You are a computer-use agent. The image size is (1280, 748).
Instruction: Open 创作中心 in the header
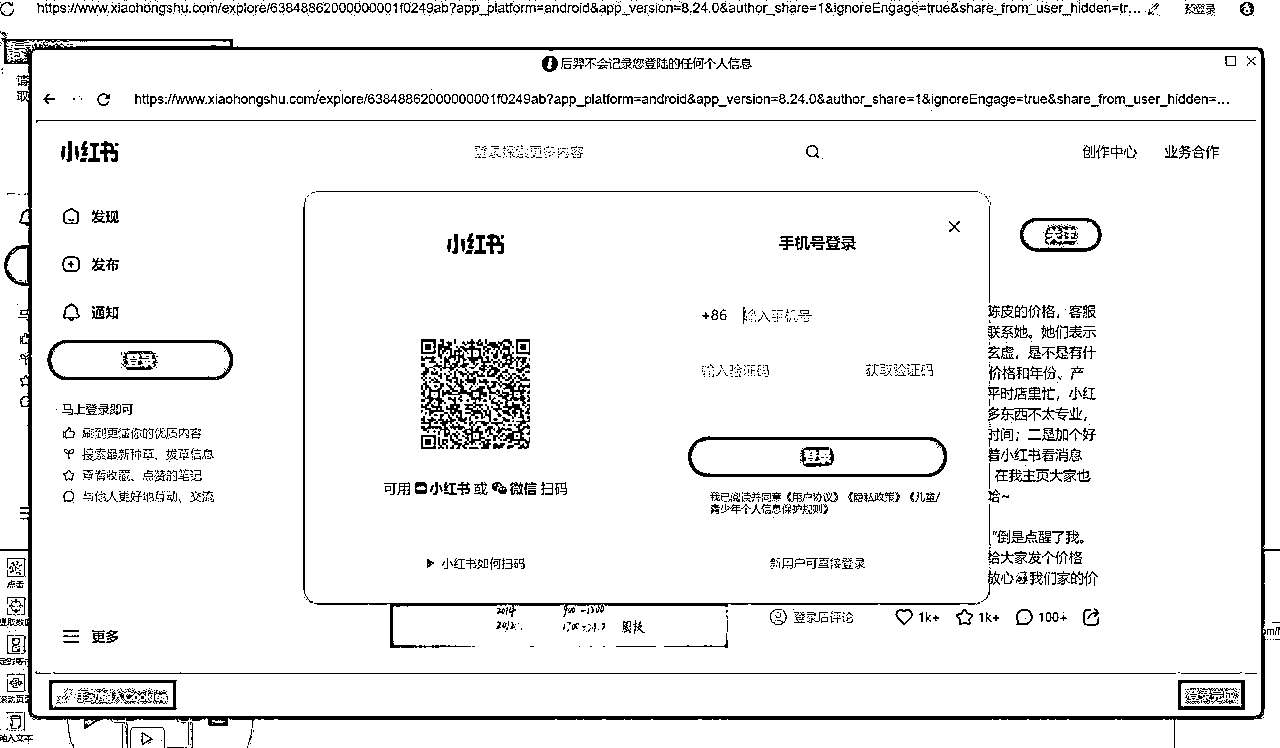[1109, 152]
